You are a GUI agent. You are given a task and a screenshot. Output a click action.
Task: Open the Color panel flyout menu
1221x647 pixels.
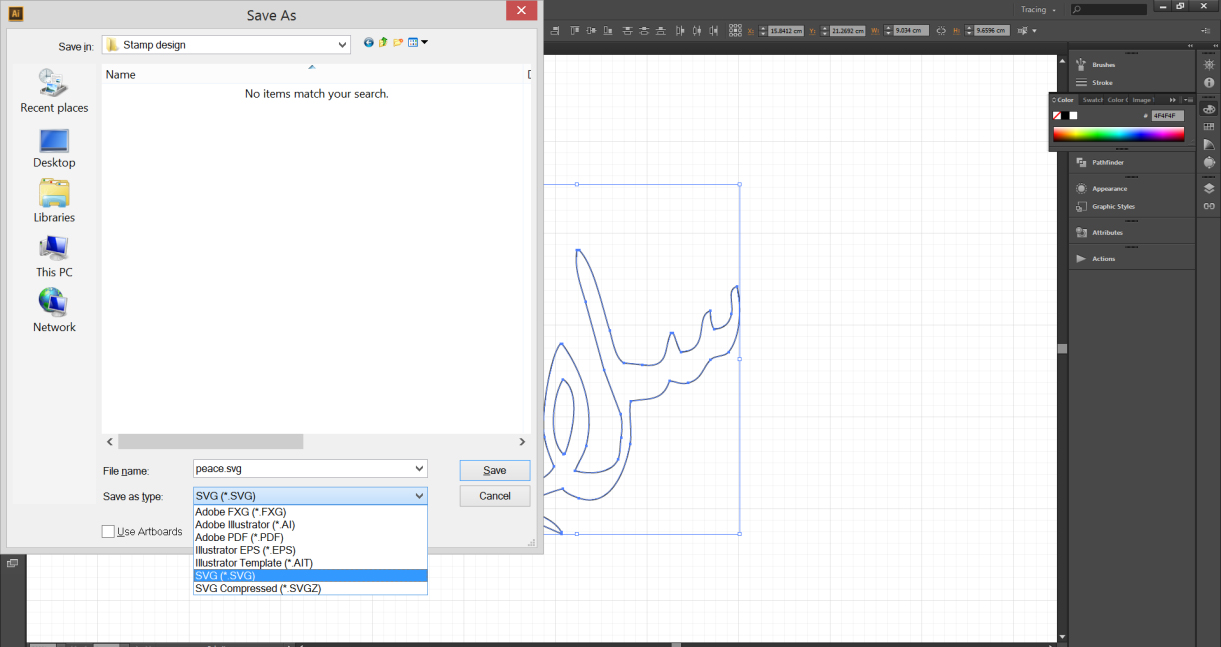click(1188, 100)
